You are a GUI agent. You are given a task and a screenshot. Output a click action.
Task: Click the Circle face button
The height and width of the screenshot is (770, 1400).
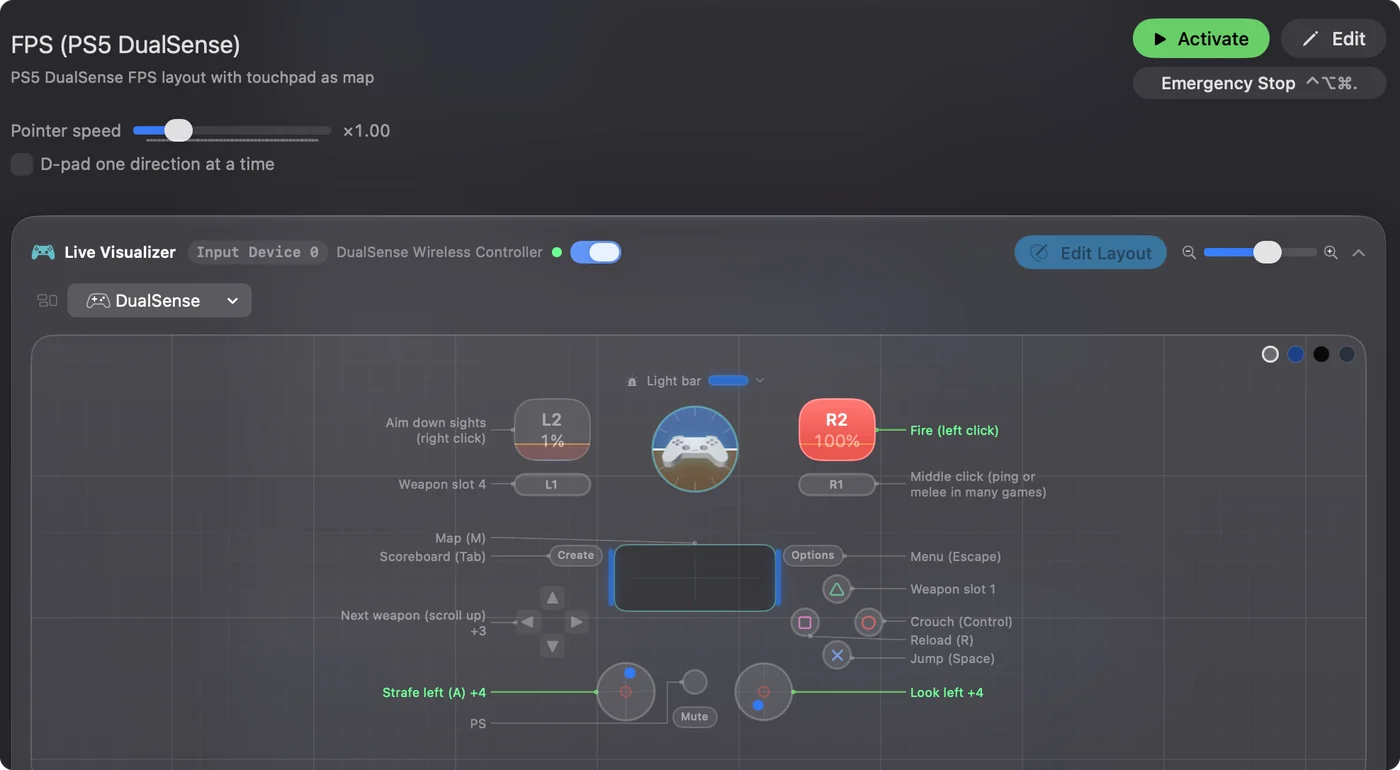(869, 622)
